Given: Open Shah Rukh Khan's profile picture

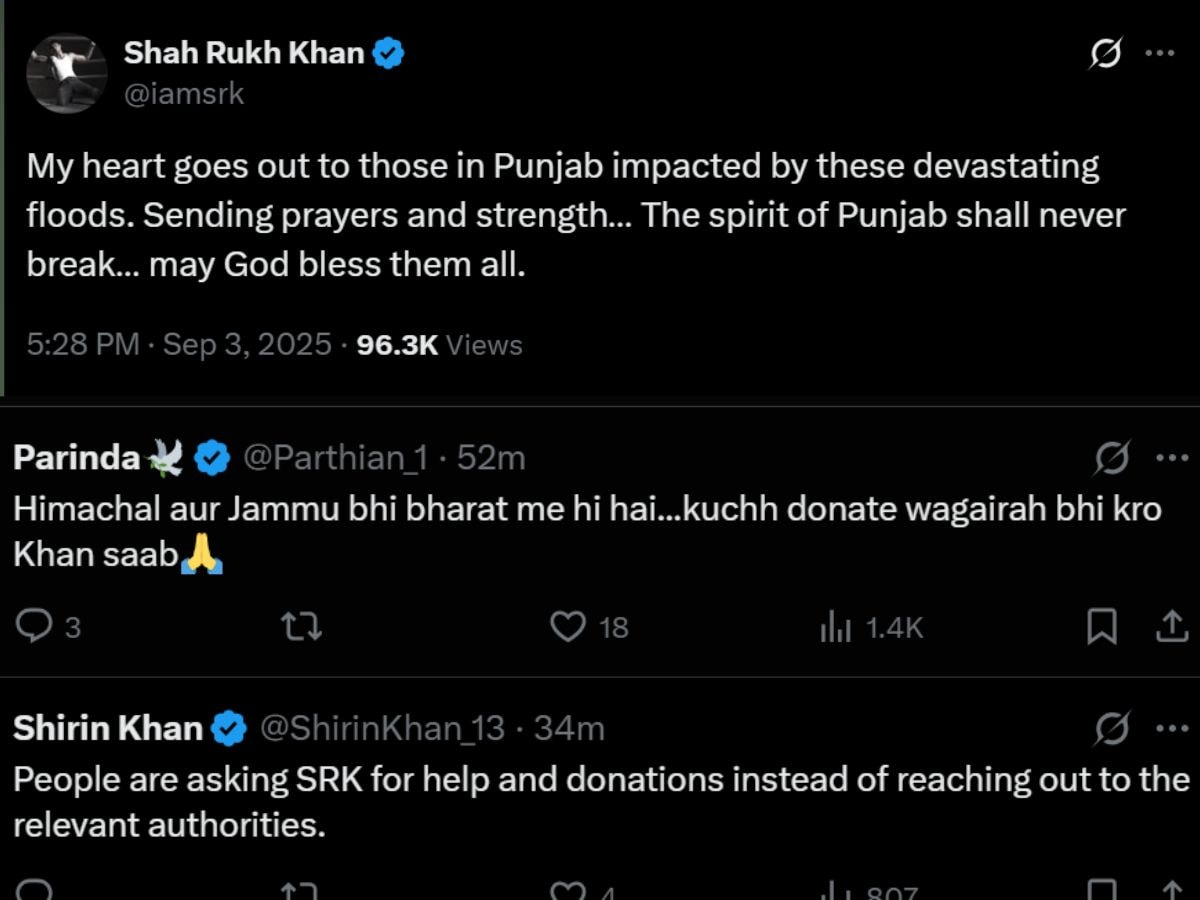Looking at the screenshot, I should (67, 73).
